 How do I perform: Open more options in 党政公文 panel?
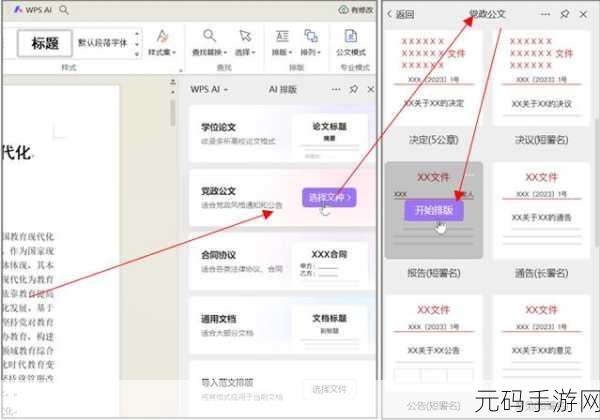[545, 14]
